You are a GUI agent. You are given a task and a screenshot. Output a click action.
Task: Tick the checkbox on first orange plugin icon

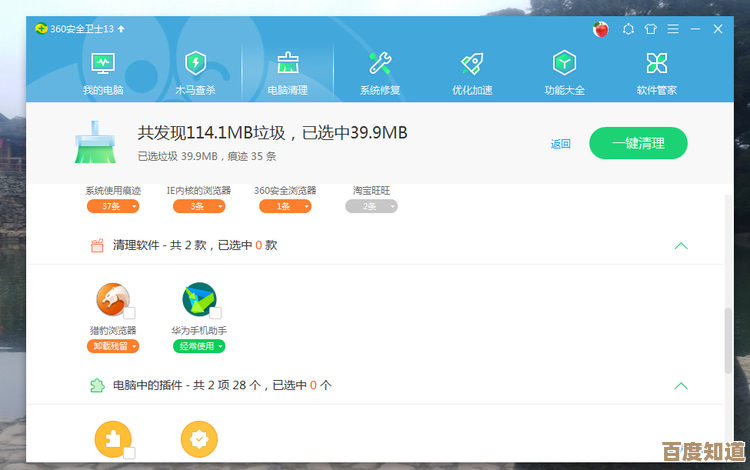click(x=129, y=453)
